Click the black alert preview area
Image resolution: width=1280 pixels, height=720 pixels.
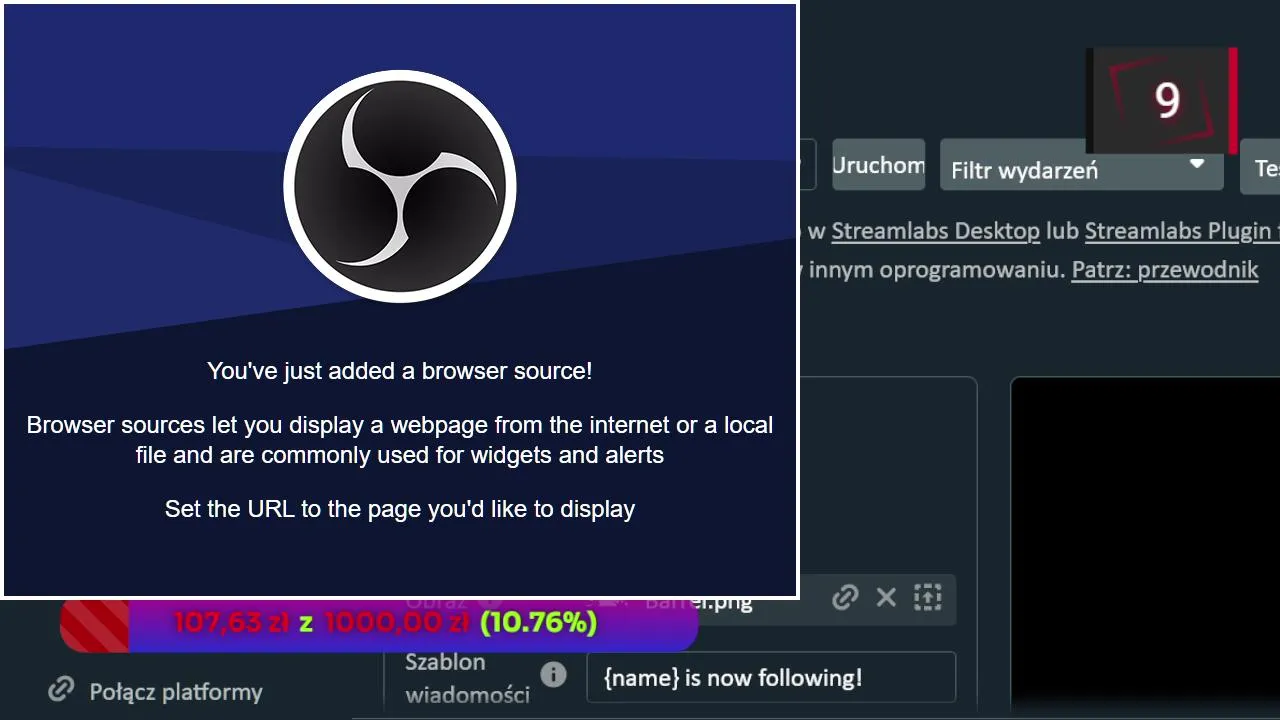click(x=1145, y=545)
